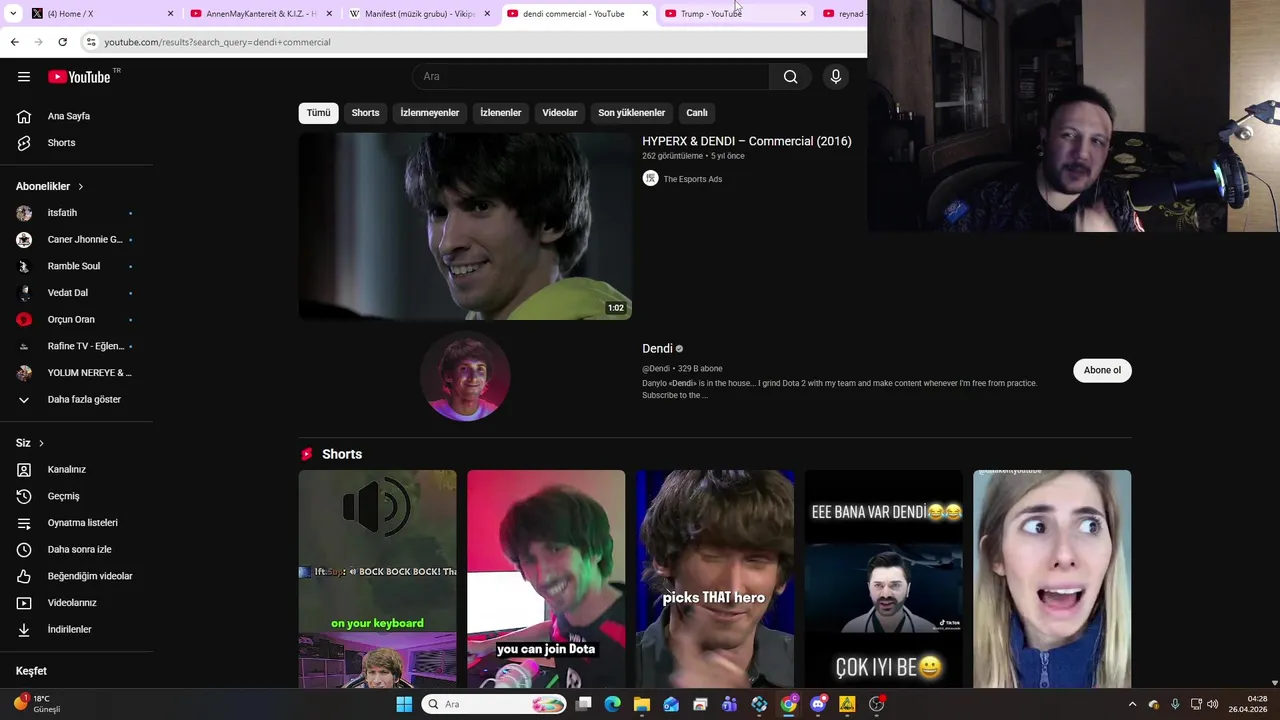Select the Tümü filter chip
The height and width of the screenshot is (720, 1280).
tap(318, 113)
